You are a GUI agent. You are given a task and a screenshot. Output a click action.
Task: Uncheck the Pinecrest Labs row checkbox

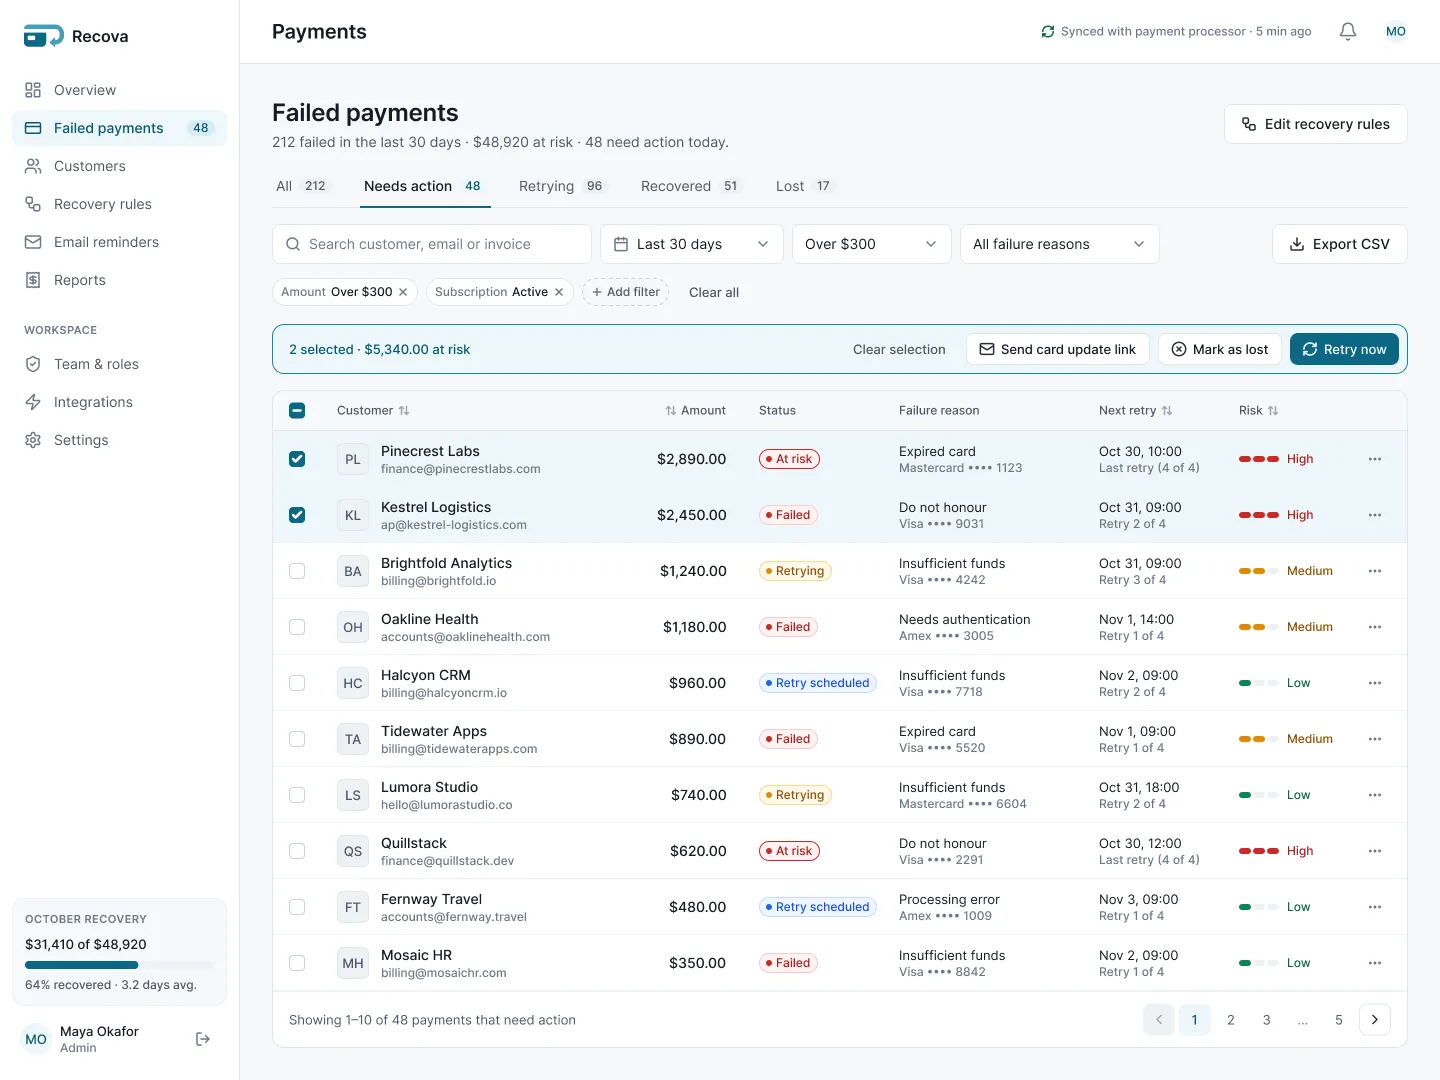point(297,459)
